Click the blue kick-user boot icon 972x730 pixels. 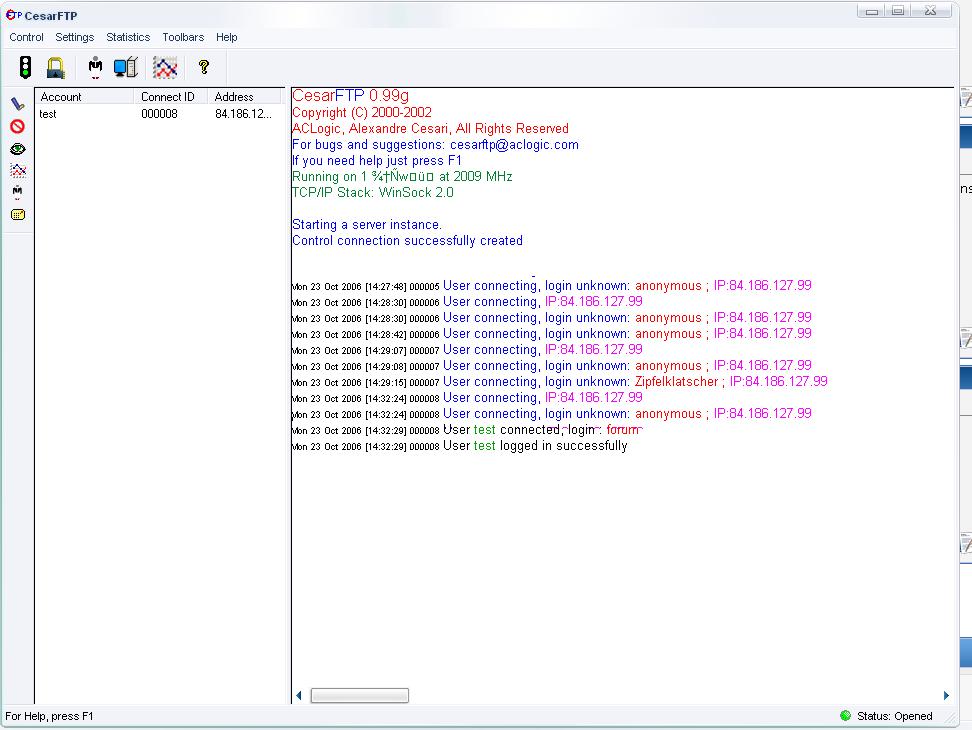click(x=17, y=104)
